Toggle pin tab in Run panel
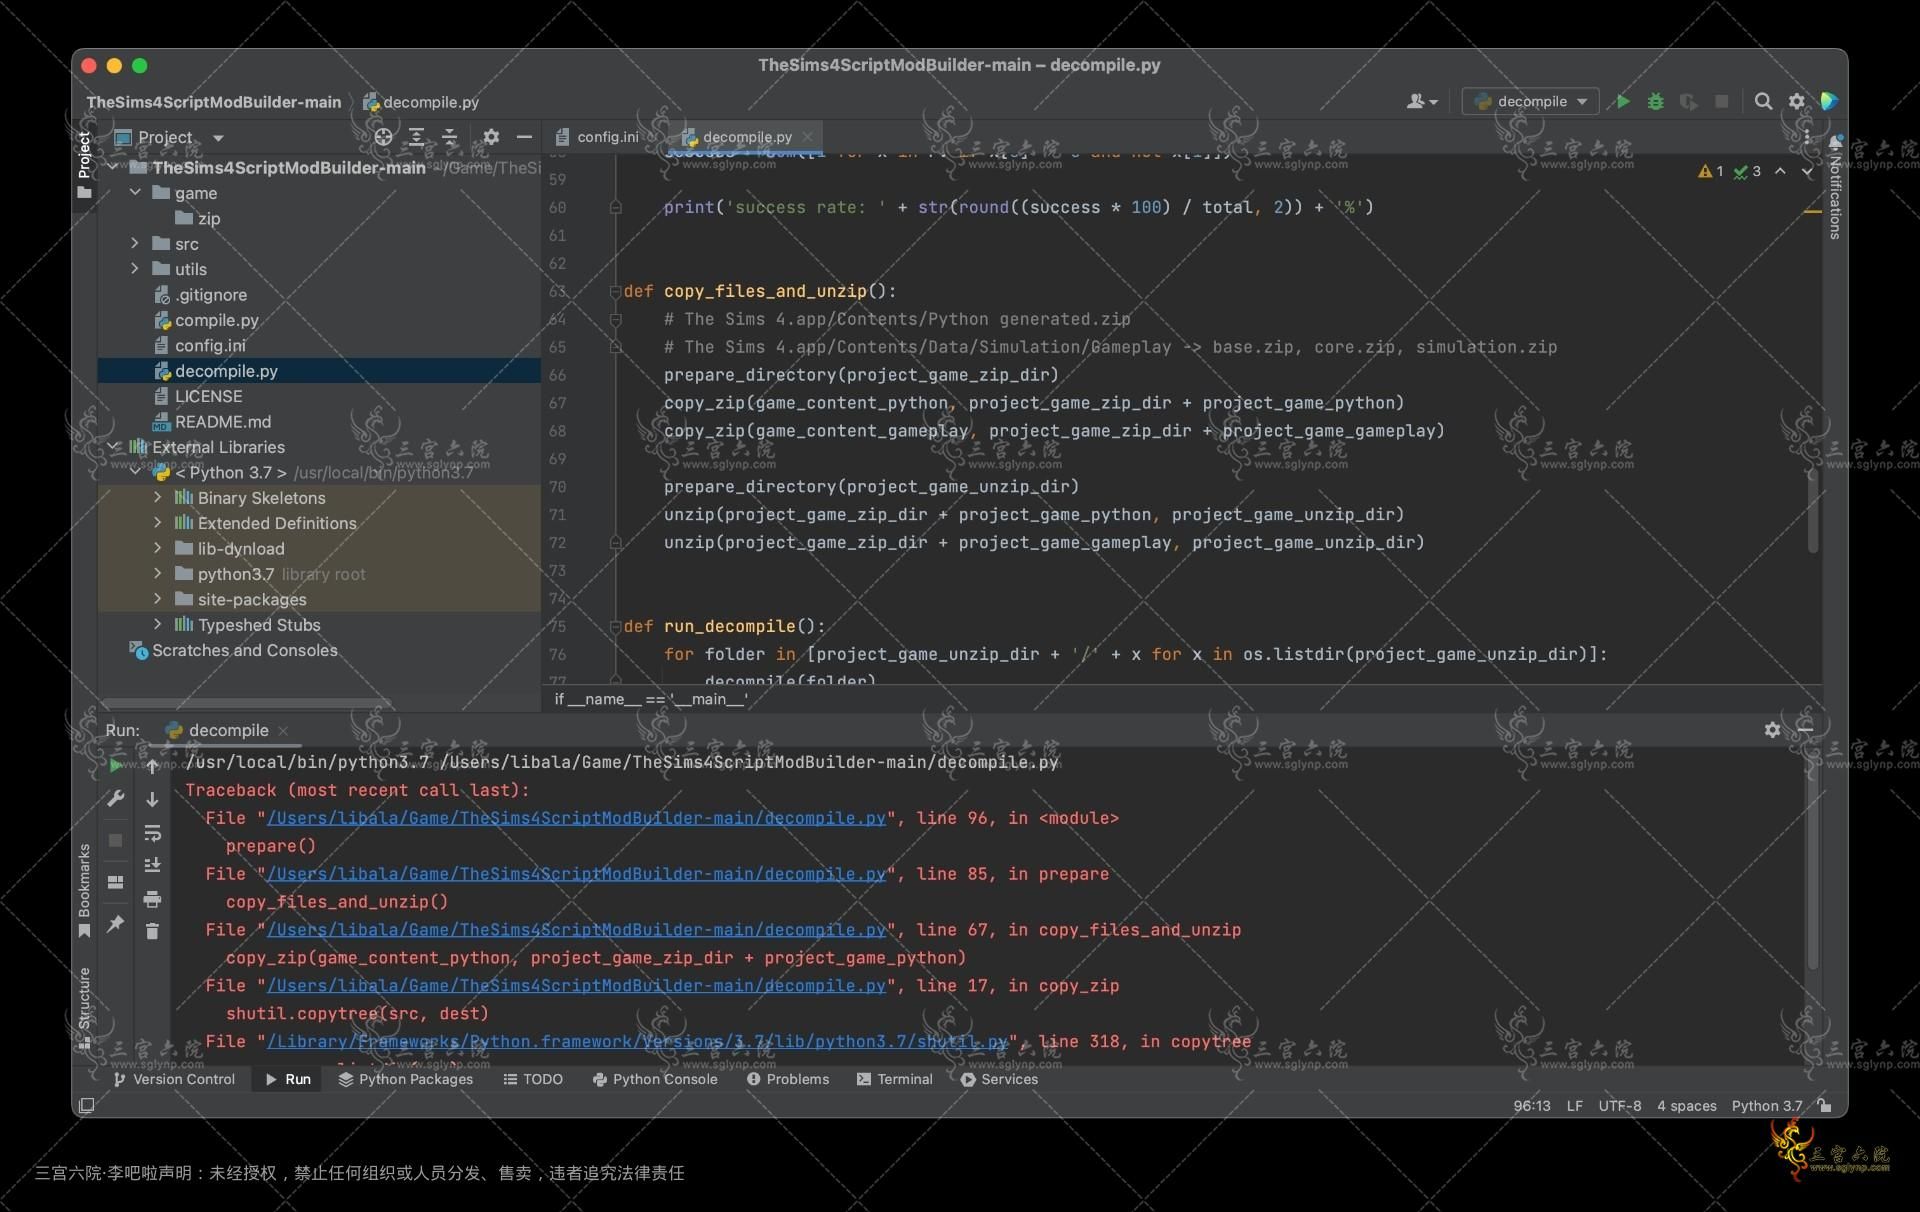The width and height of the screenshot is (1920, 1212). click(x=116, y=923)
